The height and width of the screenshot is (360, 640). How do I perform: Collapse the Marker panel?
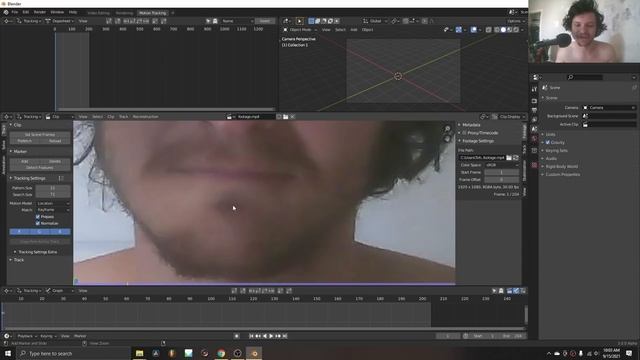[11, 151]
